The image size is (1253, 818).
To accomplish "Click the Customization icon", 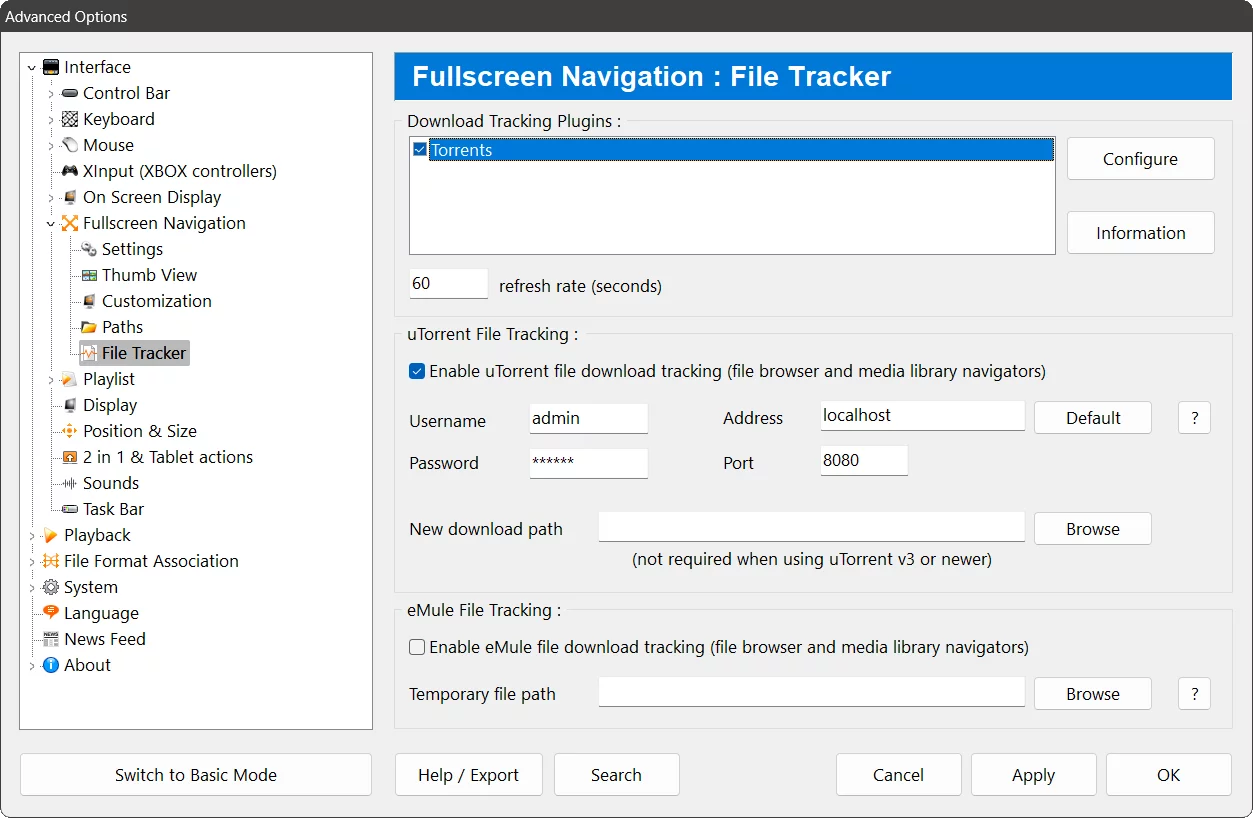I will tap(89, 301).
